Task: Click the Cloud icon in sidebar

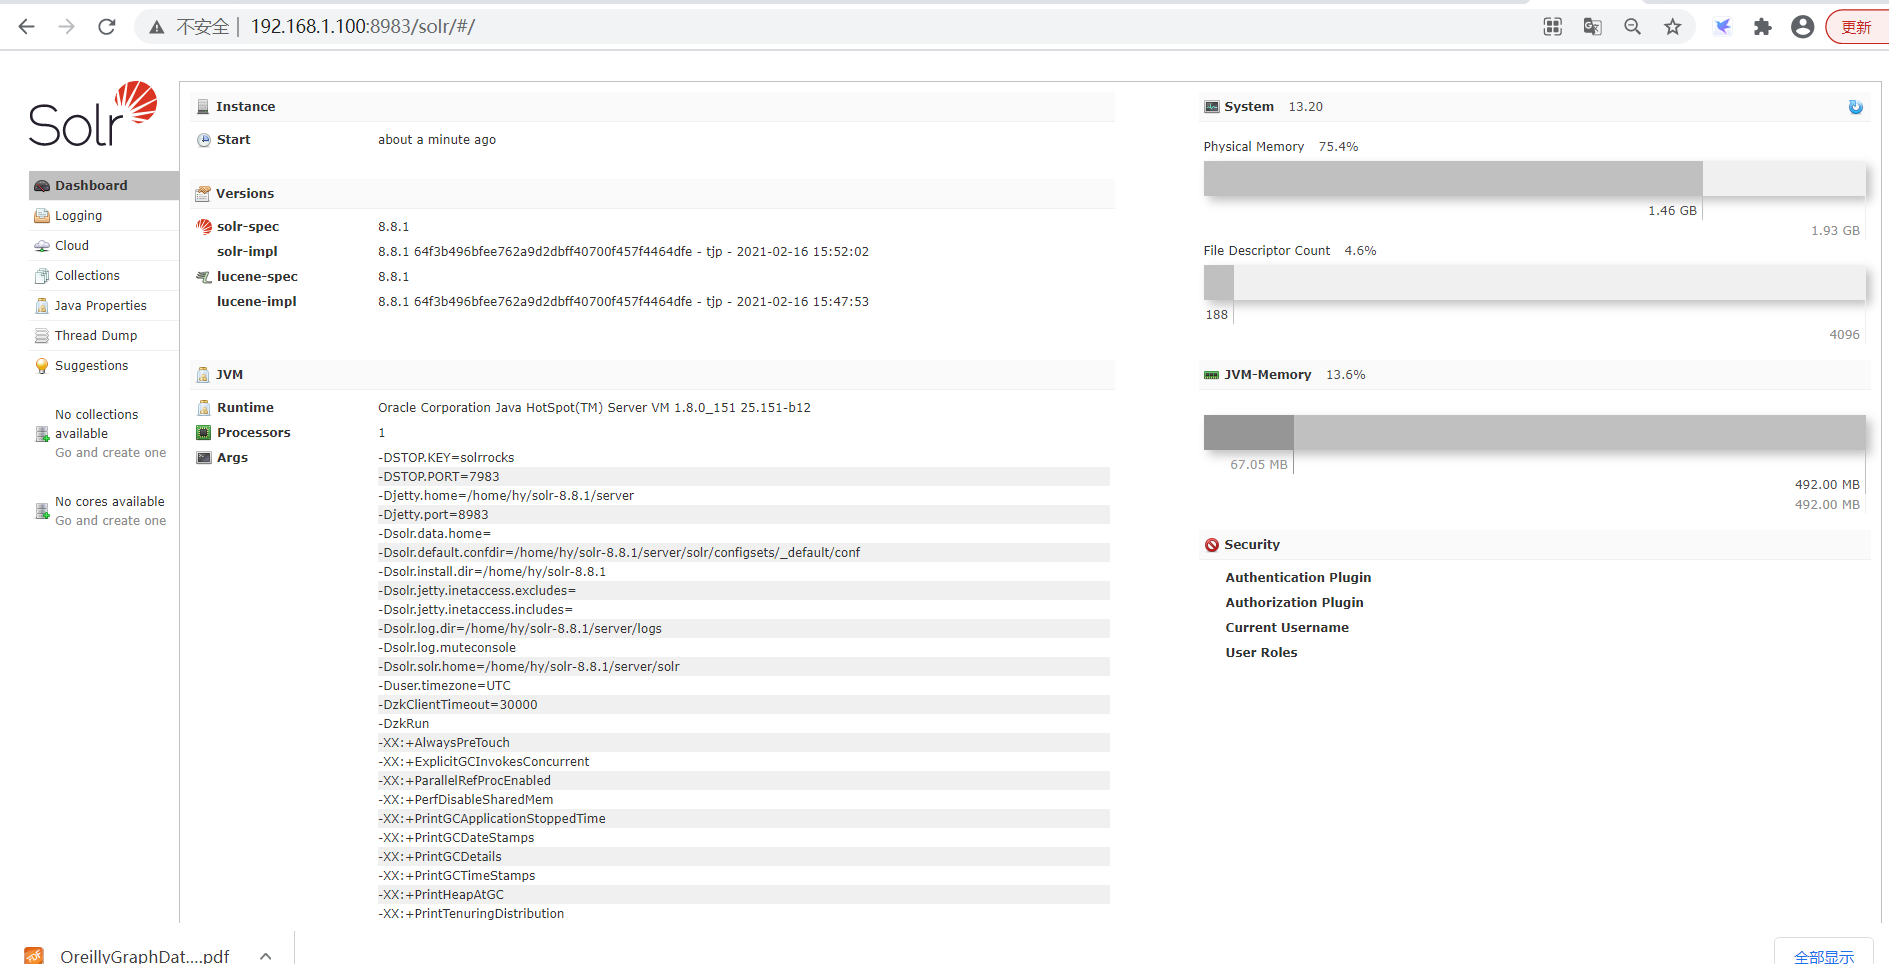Action: pyautogui.click(x=42, y=246)
